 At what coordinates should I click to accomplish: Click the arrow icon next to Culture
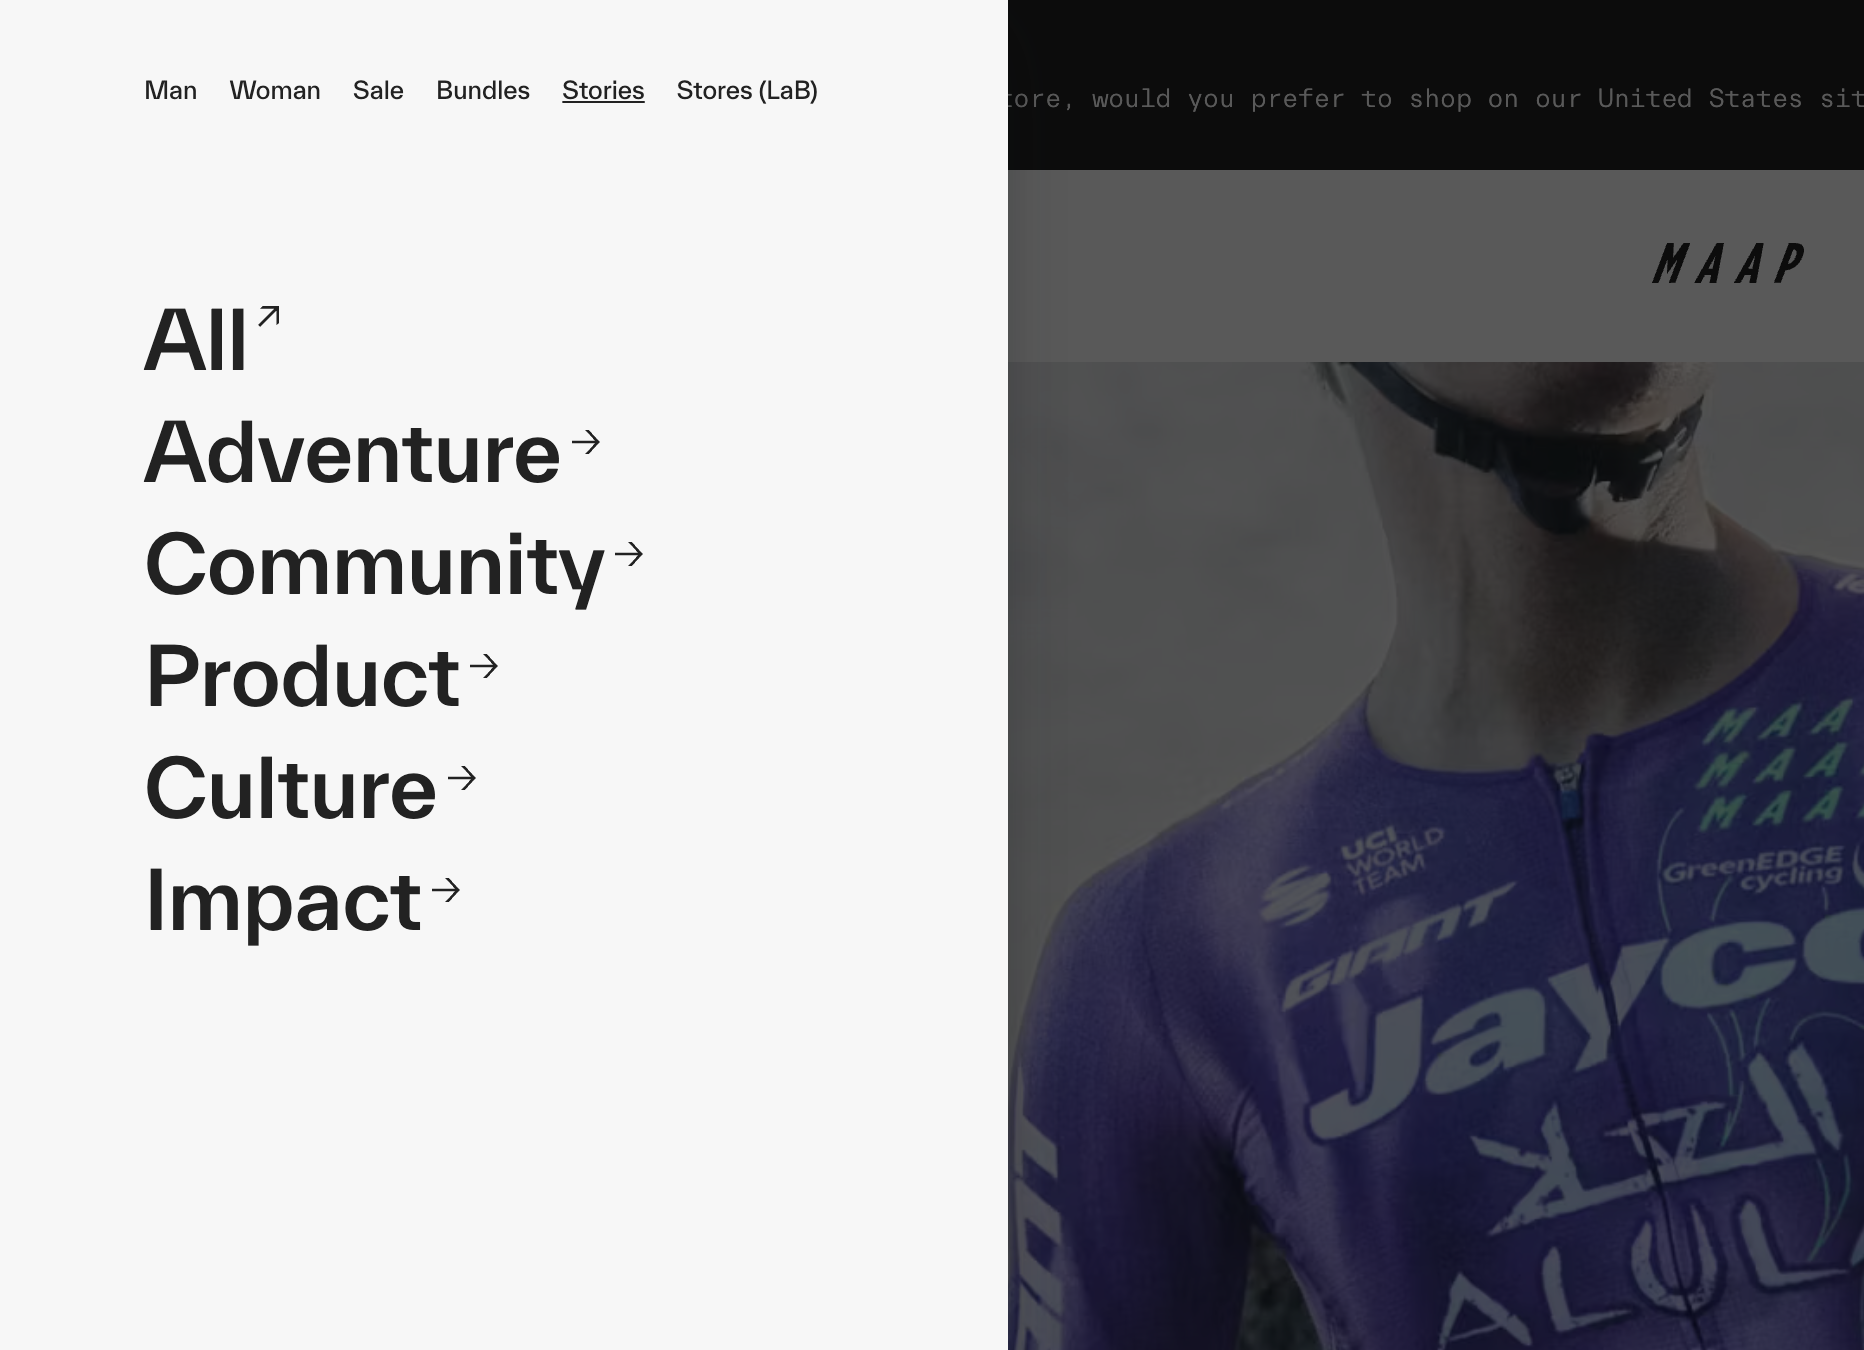[462, 778]
